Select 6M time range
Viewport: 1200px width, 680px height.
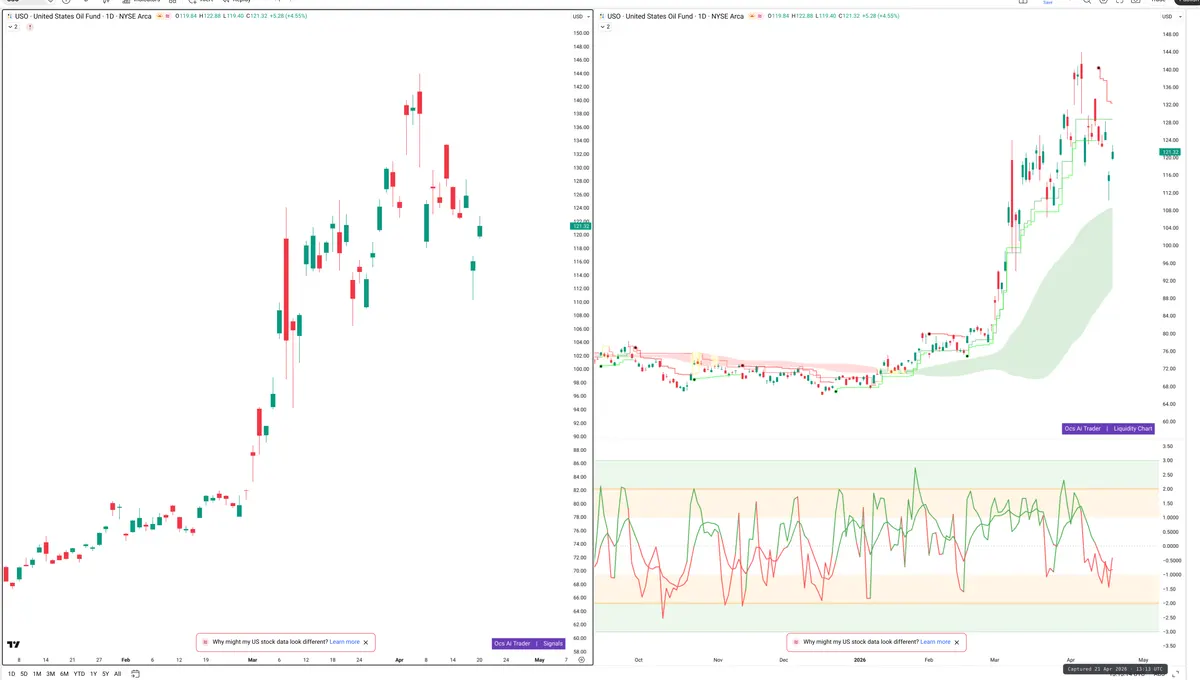tap(64, 674)
